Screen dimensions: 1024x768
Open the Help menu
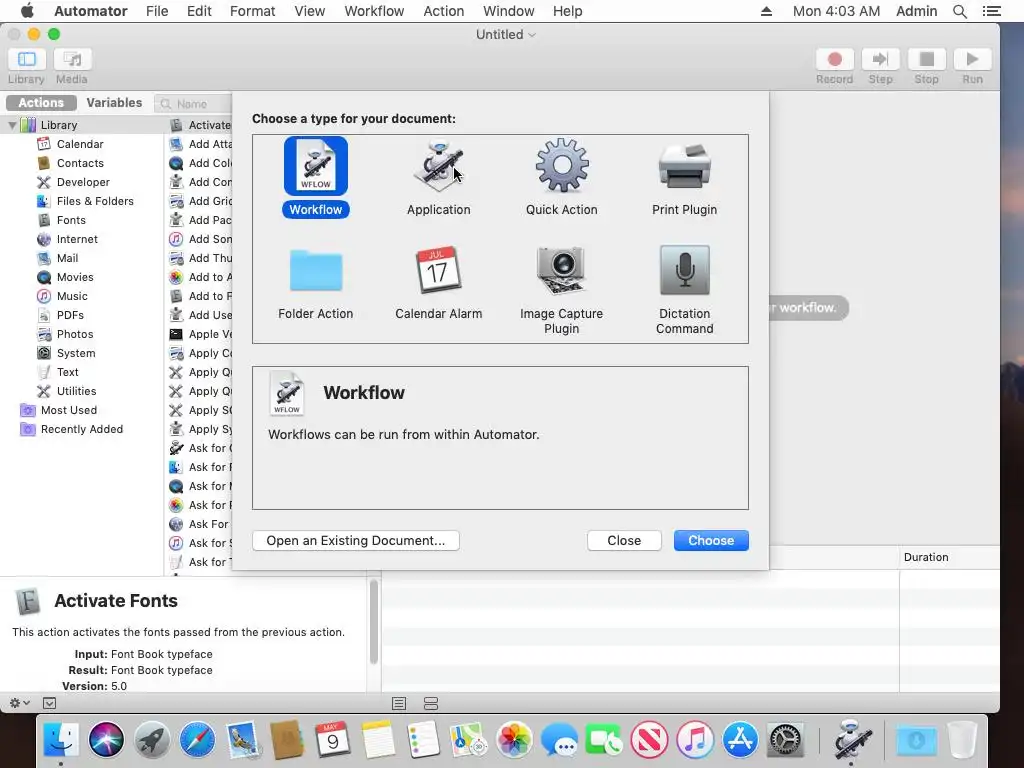tap(568, 11)
